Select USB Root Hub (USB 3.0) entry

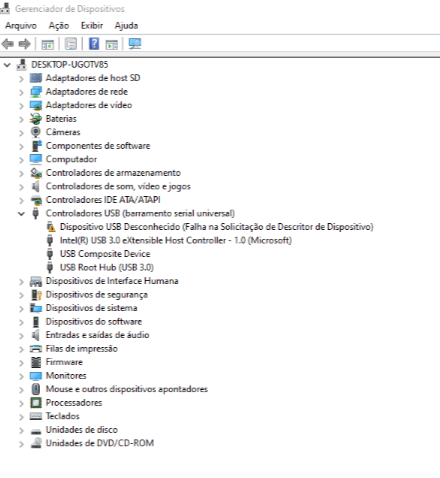point(107,267)
